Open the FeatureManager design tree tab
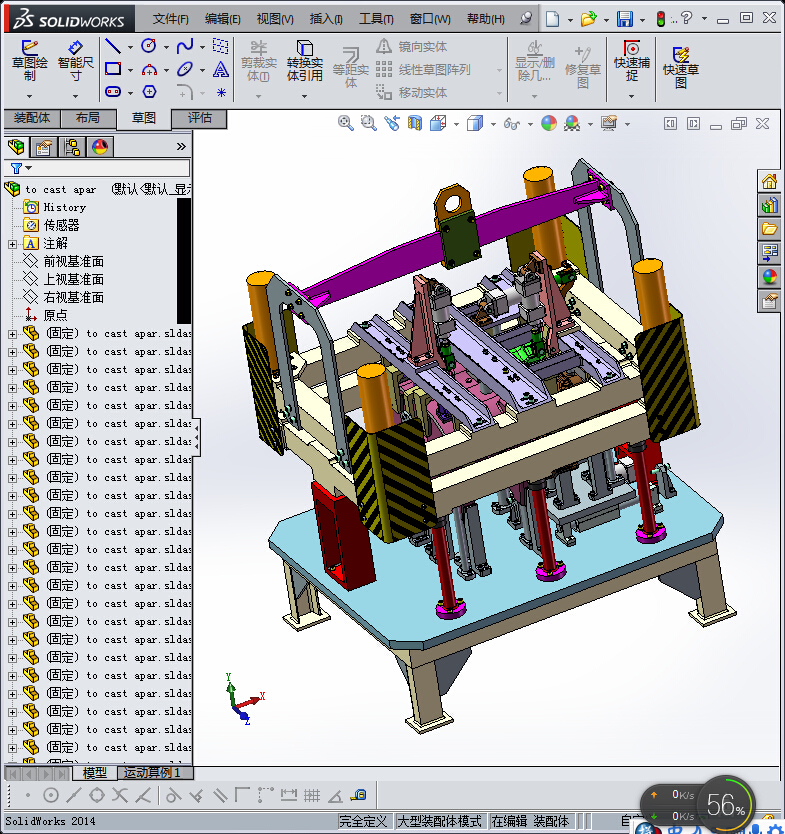Viewport: 785px width, 834px height. (16, 146)
